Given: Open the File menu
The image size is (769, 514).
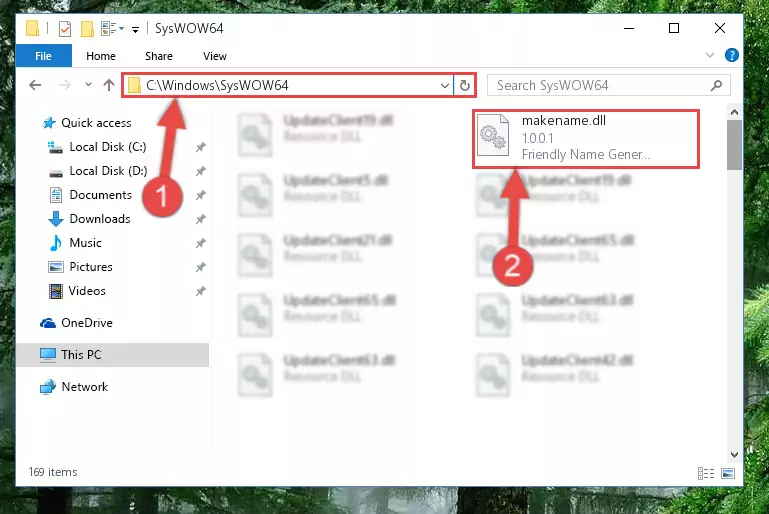Looking at the screenshot, I should [x=43, y=56].
